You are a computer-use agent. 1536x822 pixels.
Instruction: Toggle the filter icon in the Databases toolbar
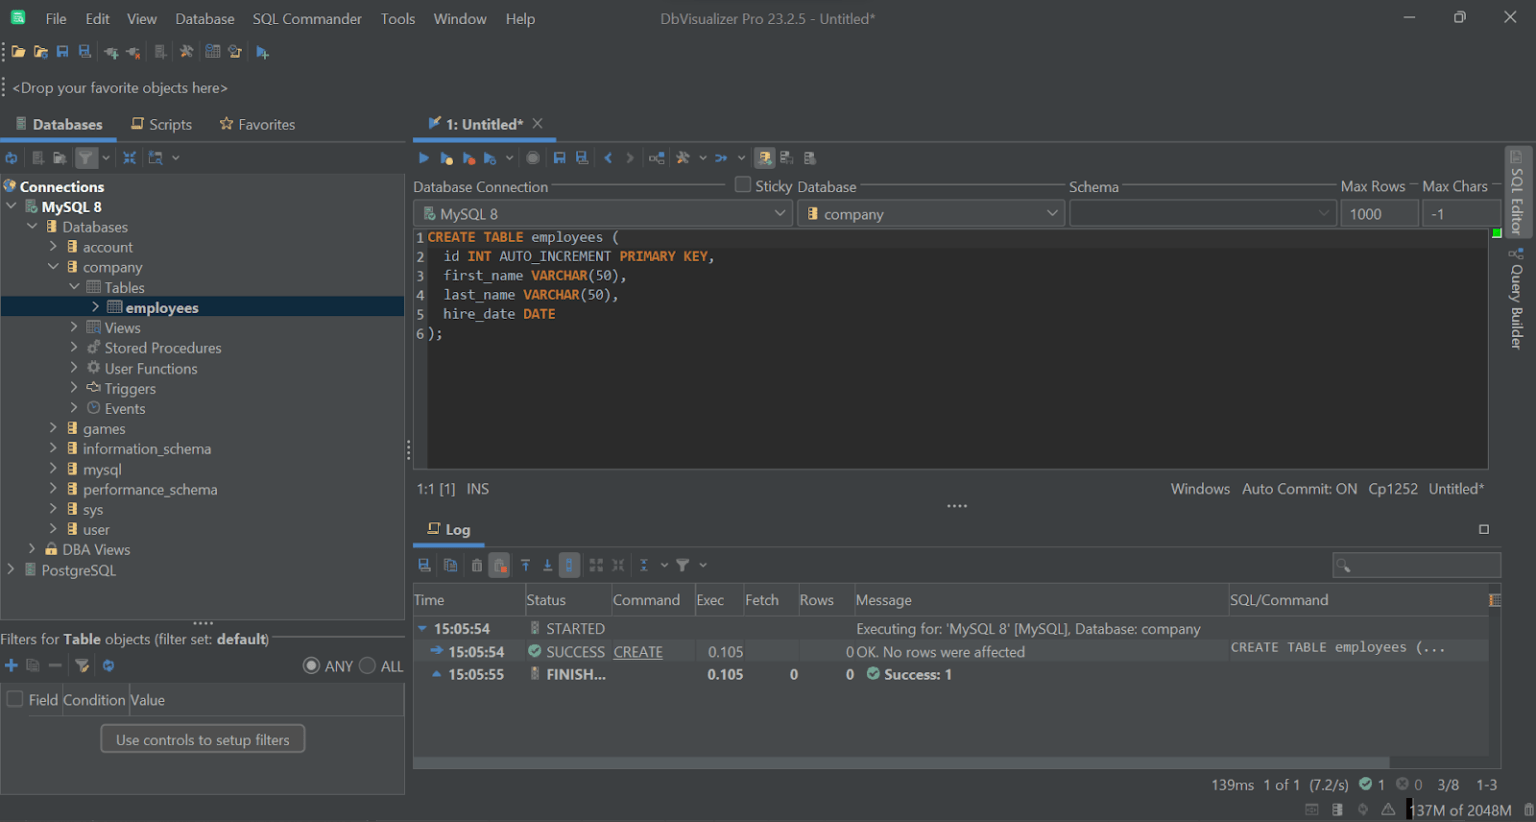85,157
